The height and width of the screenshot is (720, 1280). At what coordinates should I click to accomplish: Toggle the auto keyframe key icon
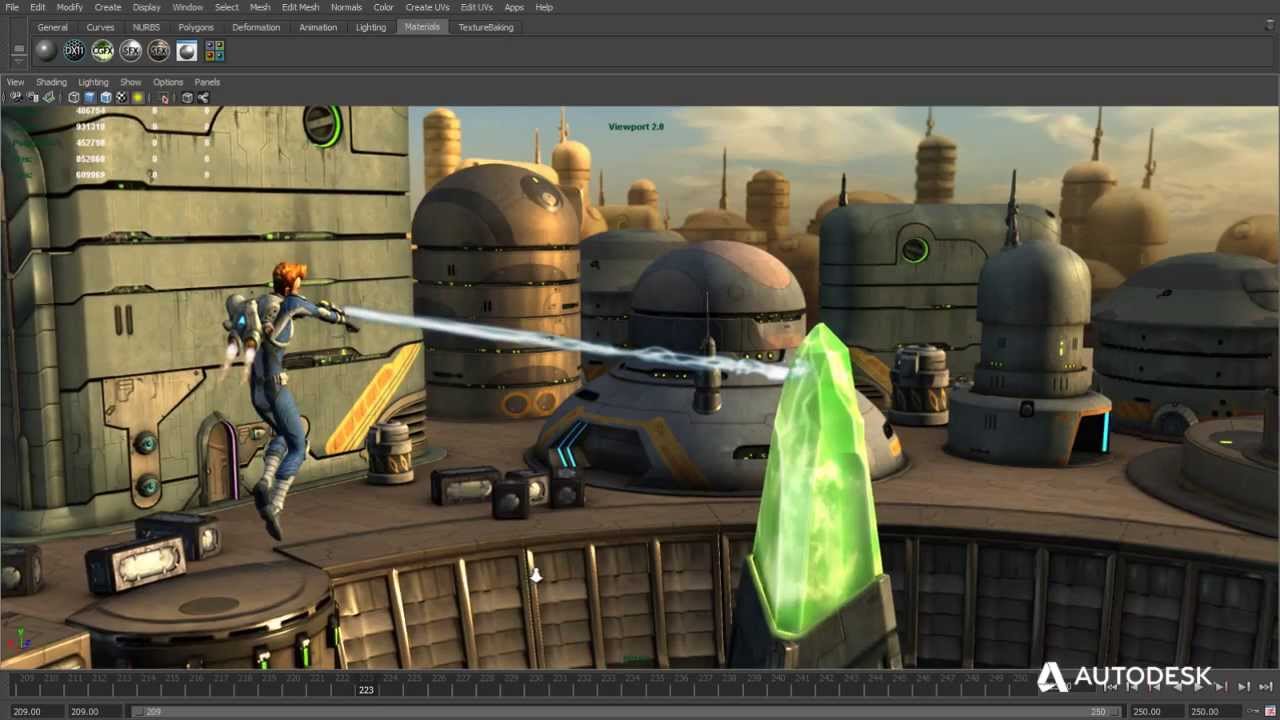[1253, 711]
